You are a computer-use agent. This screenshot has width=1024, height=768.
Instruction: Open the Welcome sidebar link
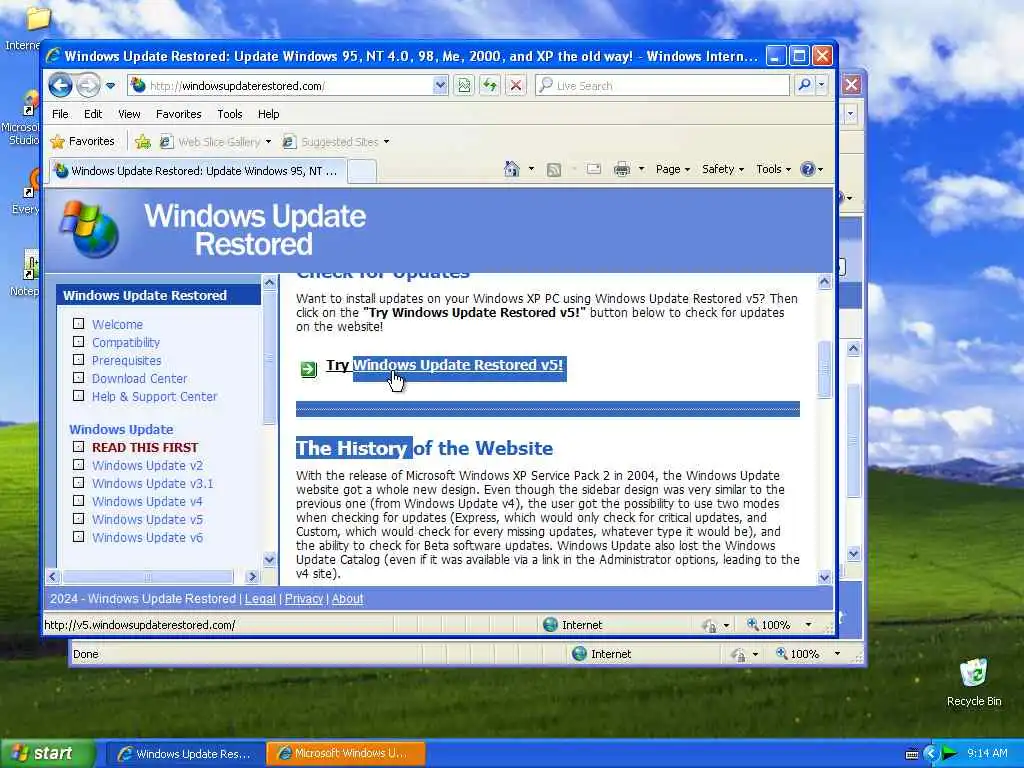tap(117, 324)
